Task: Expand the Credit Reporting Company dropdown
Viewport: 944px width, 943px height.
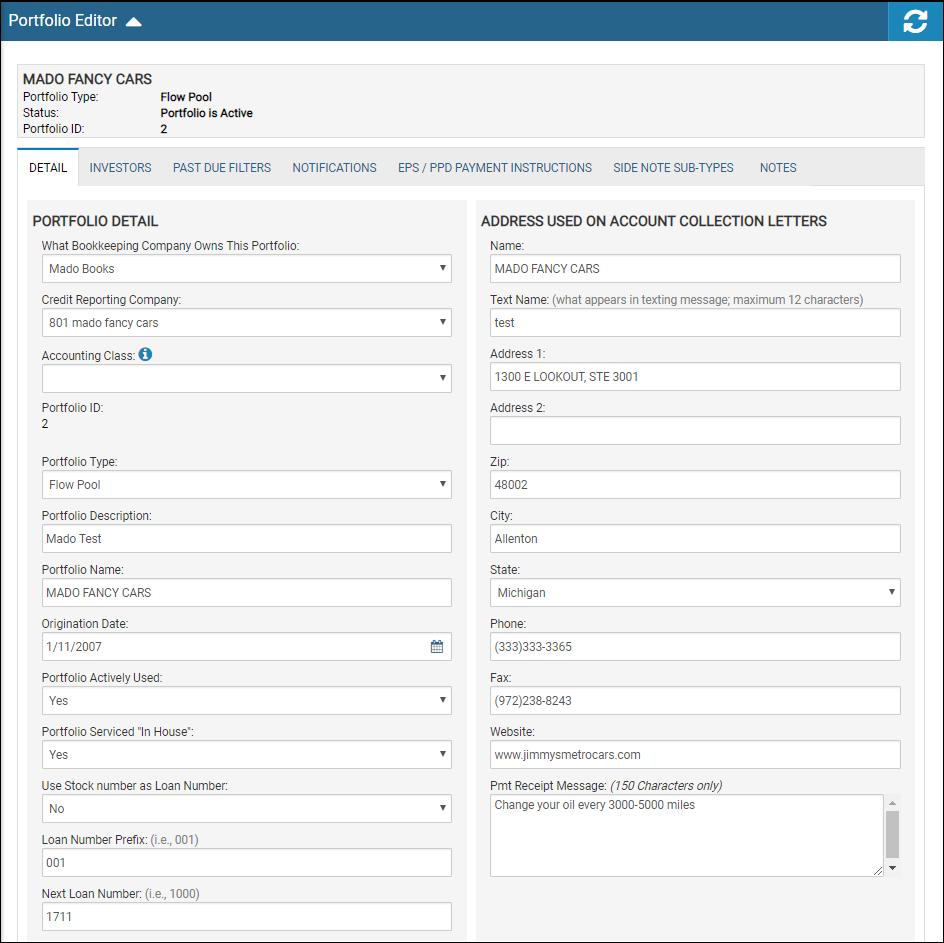Action: [247, 323]
